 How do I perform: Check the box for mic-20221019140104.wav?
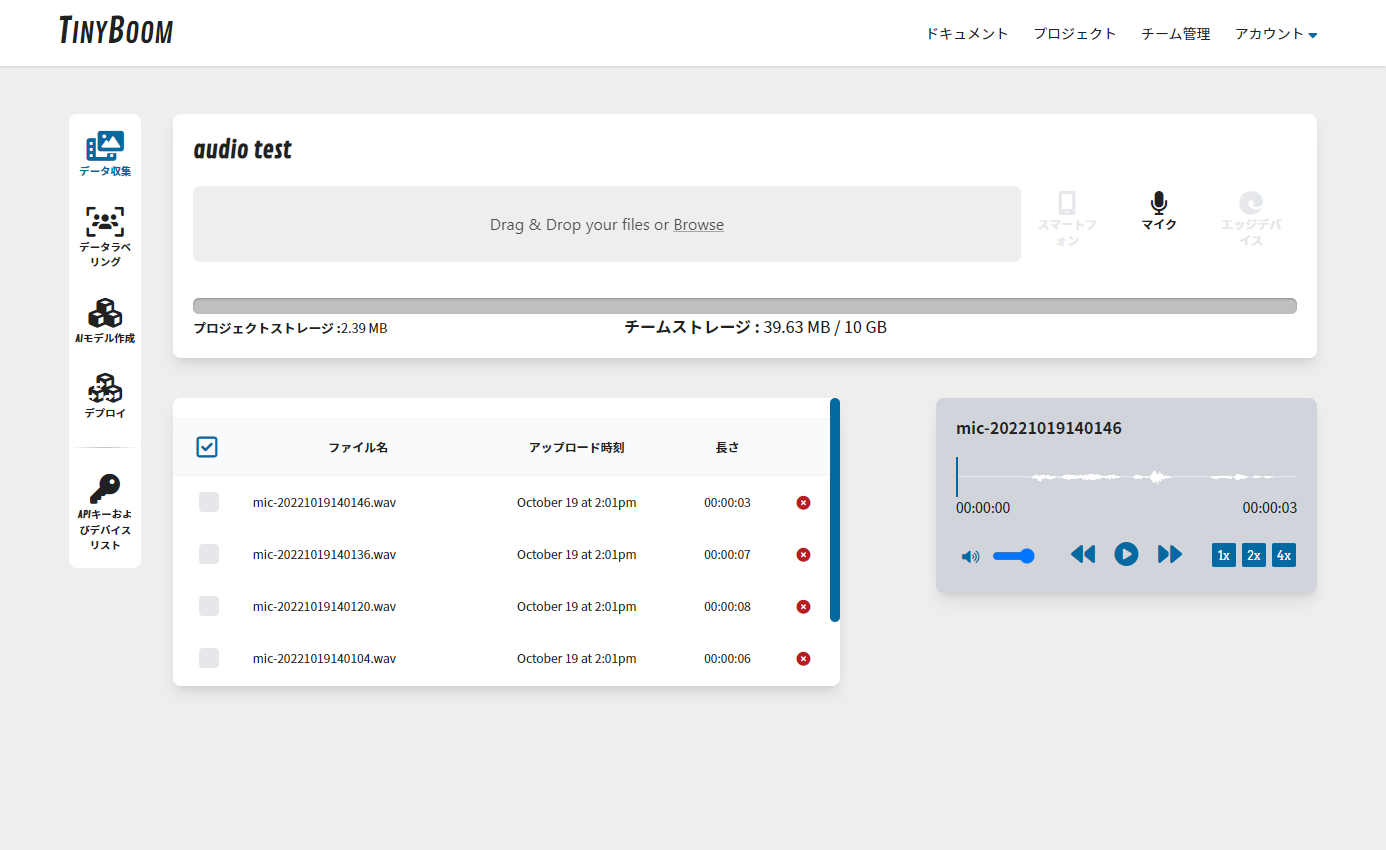pyautogui.click(x=209, y=658)
